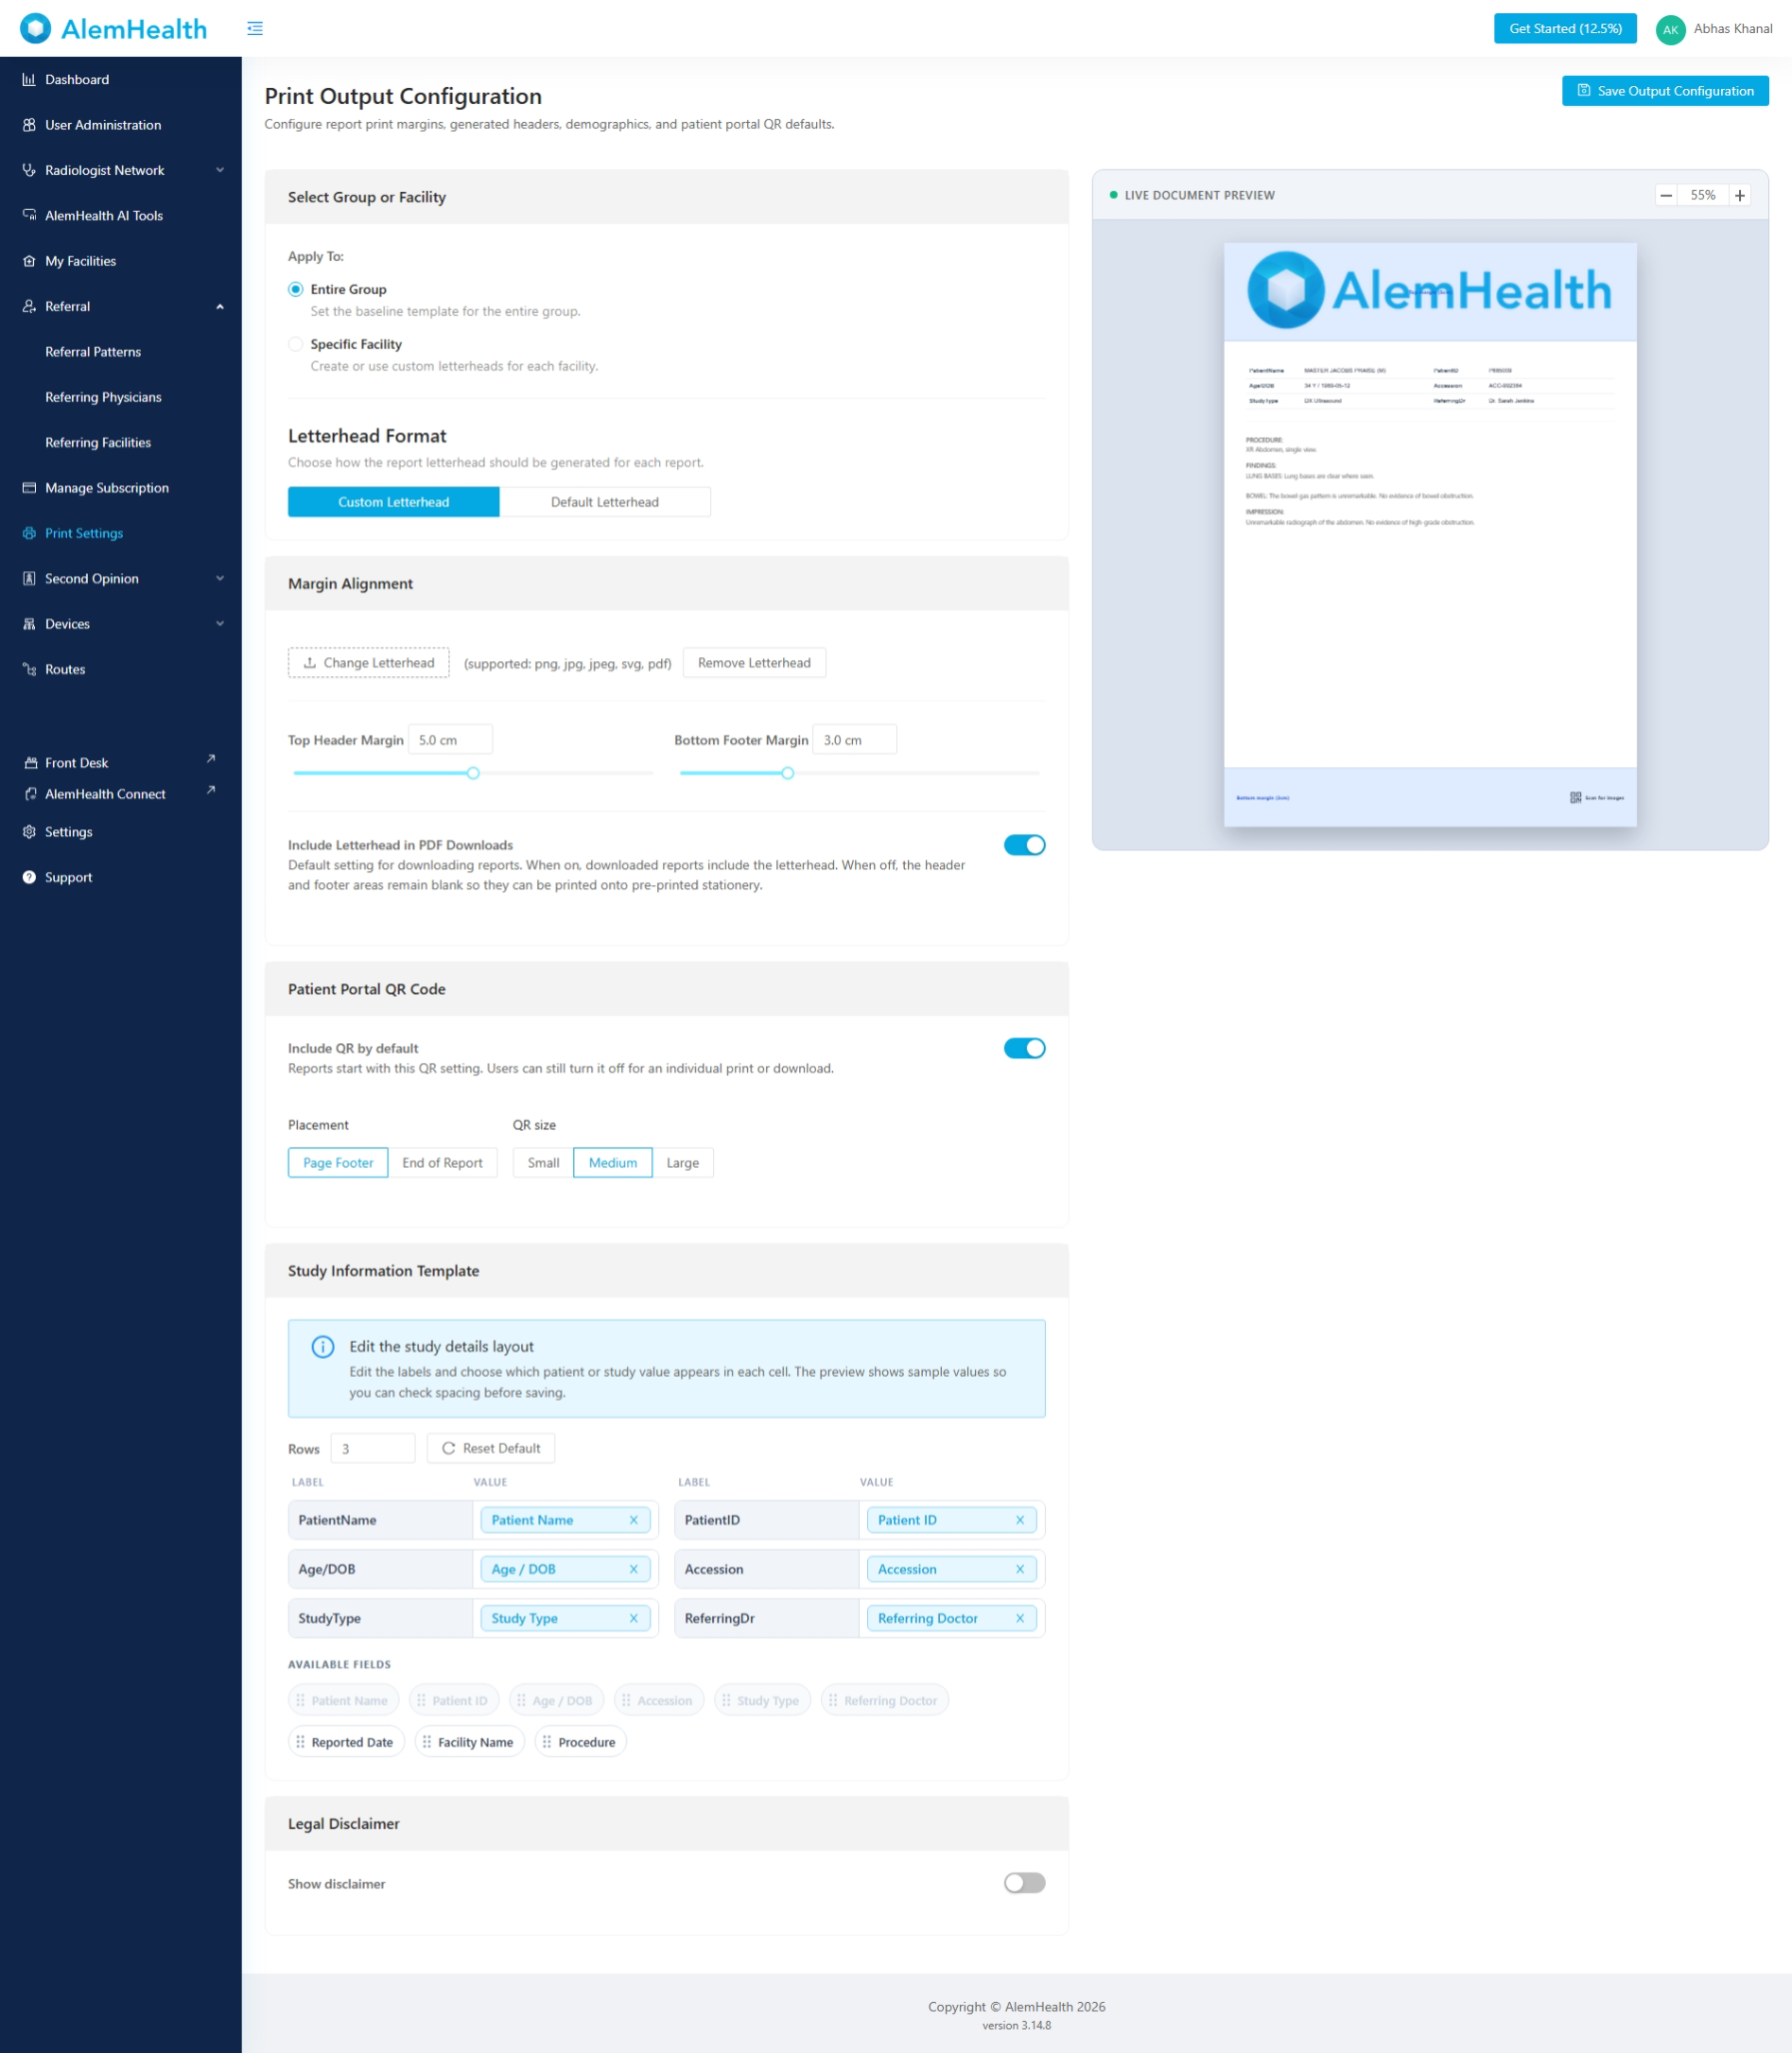Click the Print Settings printer icon
This screenshot has height=2053, width=1792.
tap(29, 533)
